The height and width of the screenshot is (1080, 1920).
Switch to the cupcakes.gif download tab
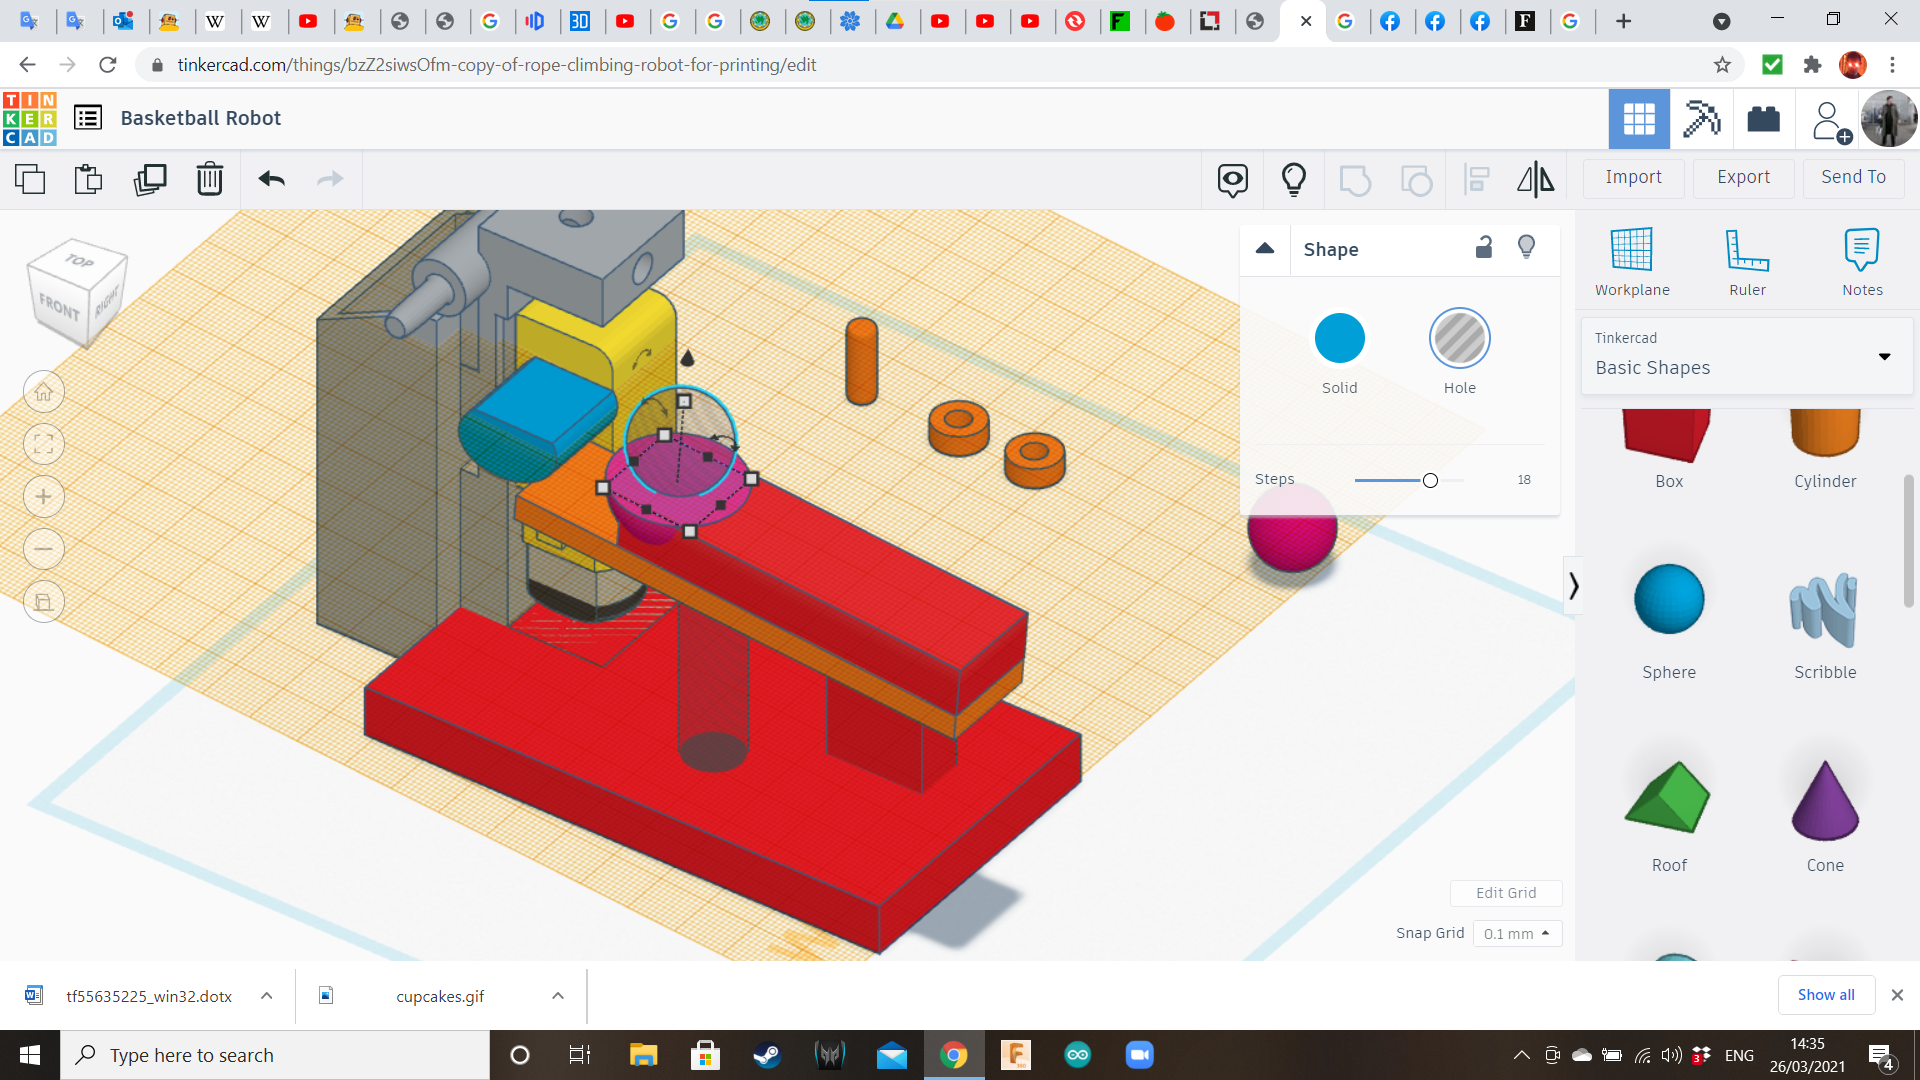[440, 995]
